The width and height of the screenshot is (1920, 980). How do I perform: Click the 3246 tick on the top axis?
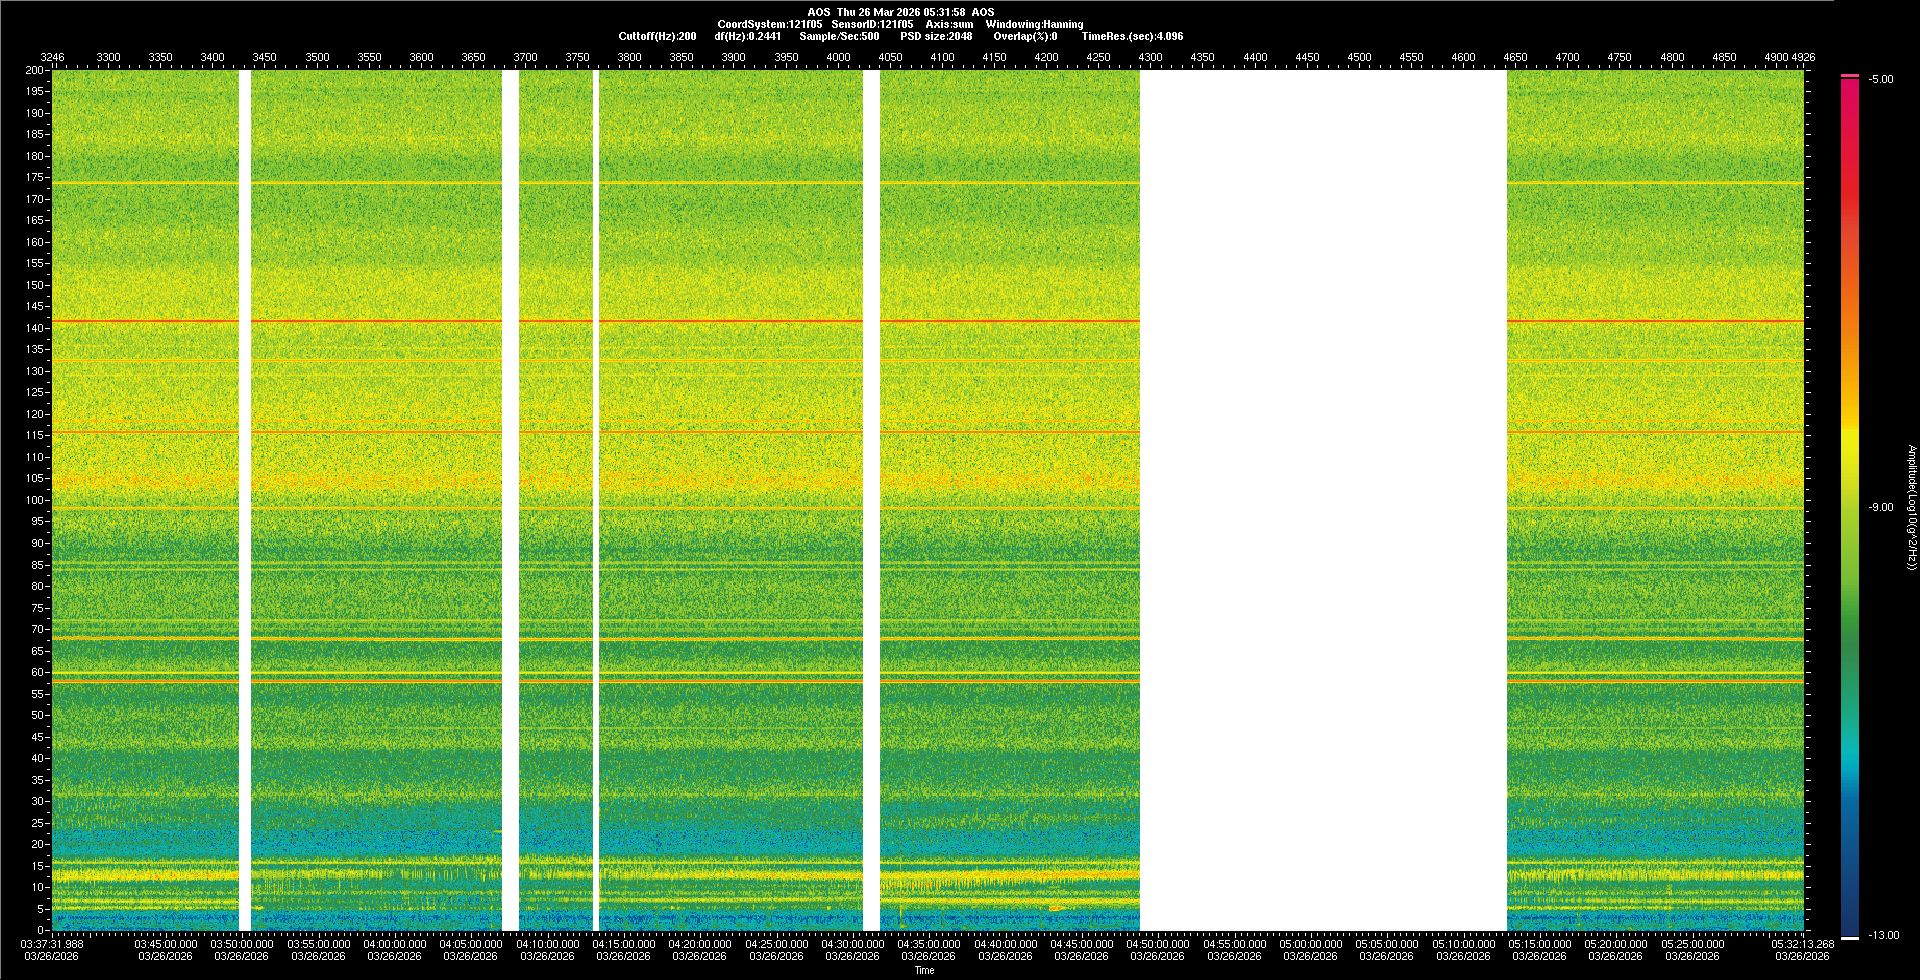(52, 57)
